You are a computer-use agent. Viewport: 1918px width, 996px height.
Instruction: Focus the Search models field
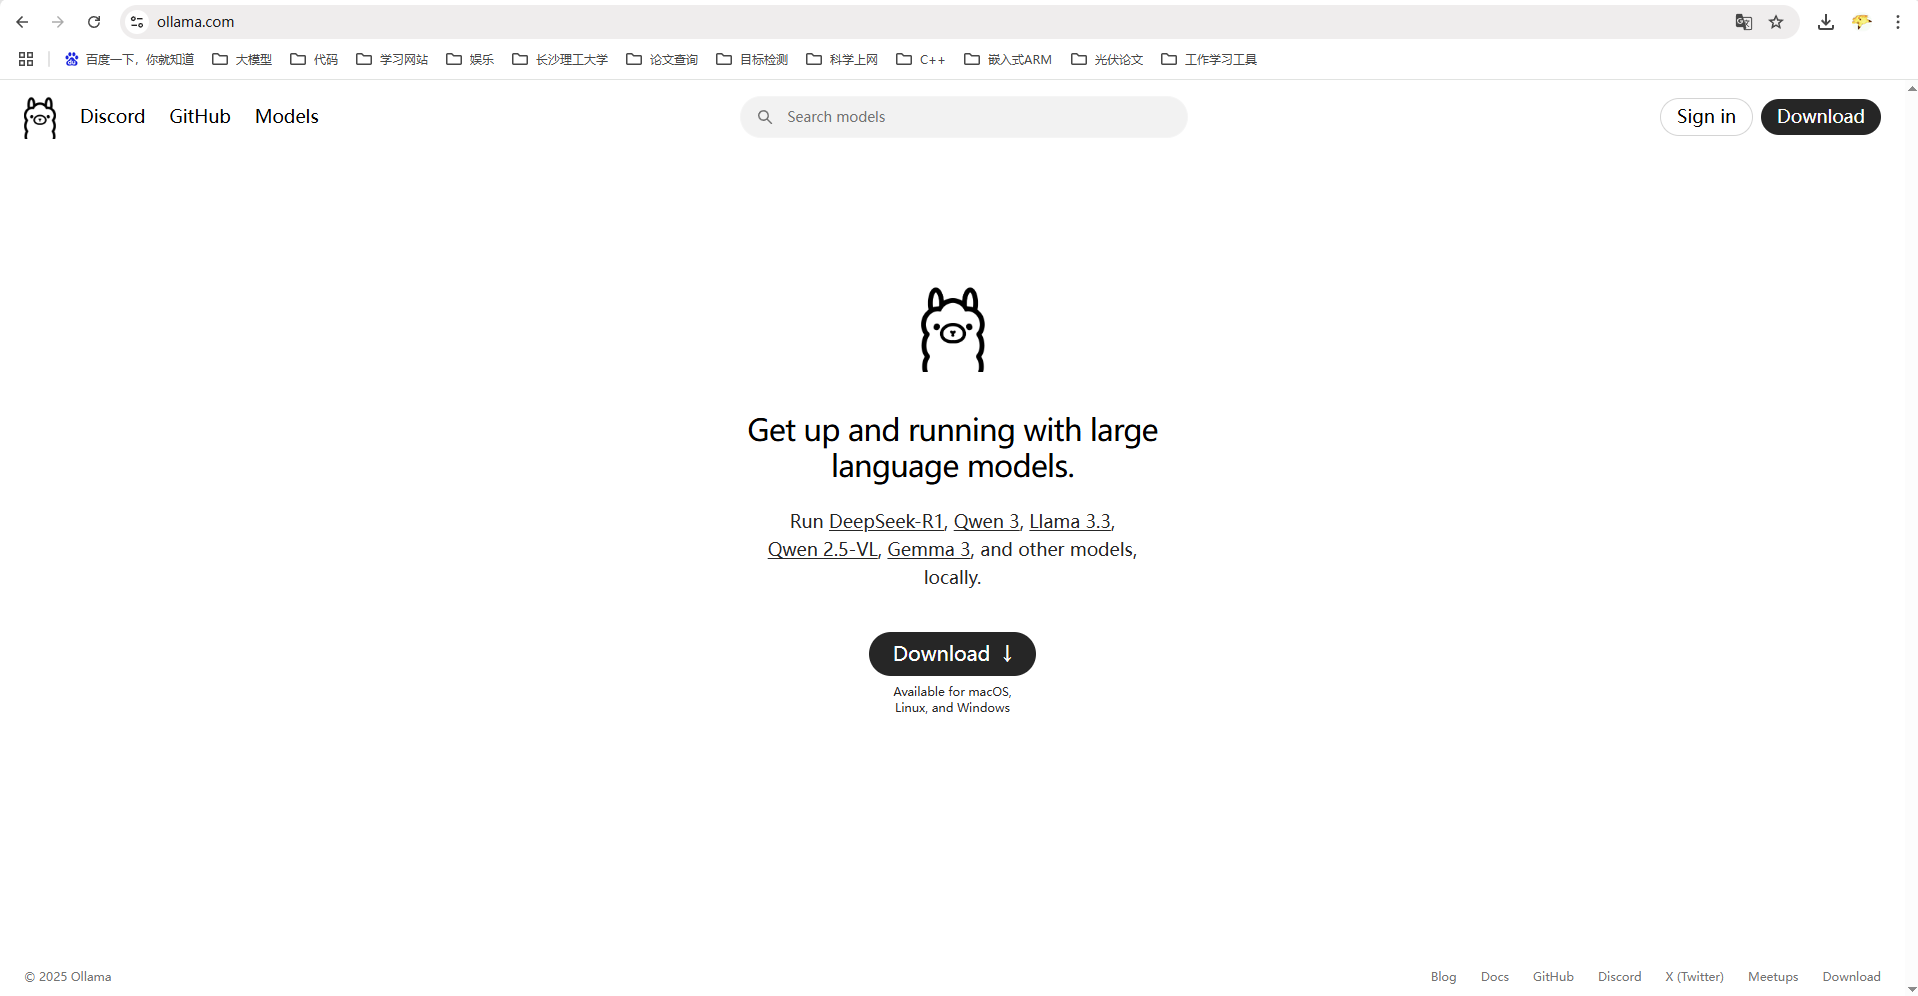coord(964,117)
